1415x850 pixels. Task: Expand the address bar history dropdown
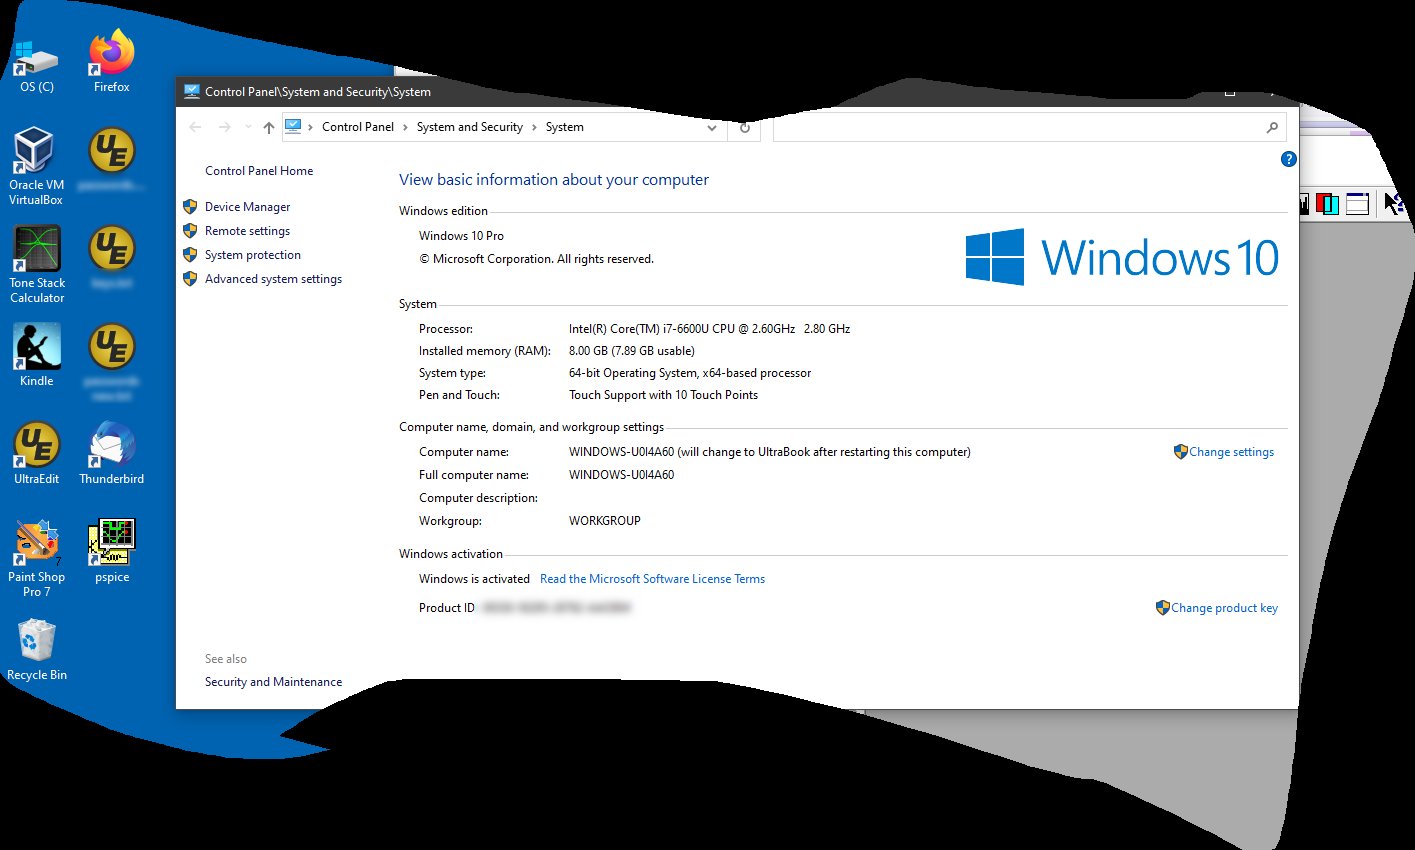pyautogui.click(x=712, y=127)
